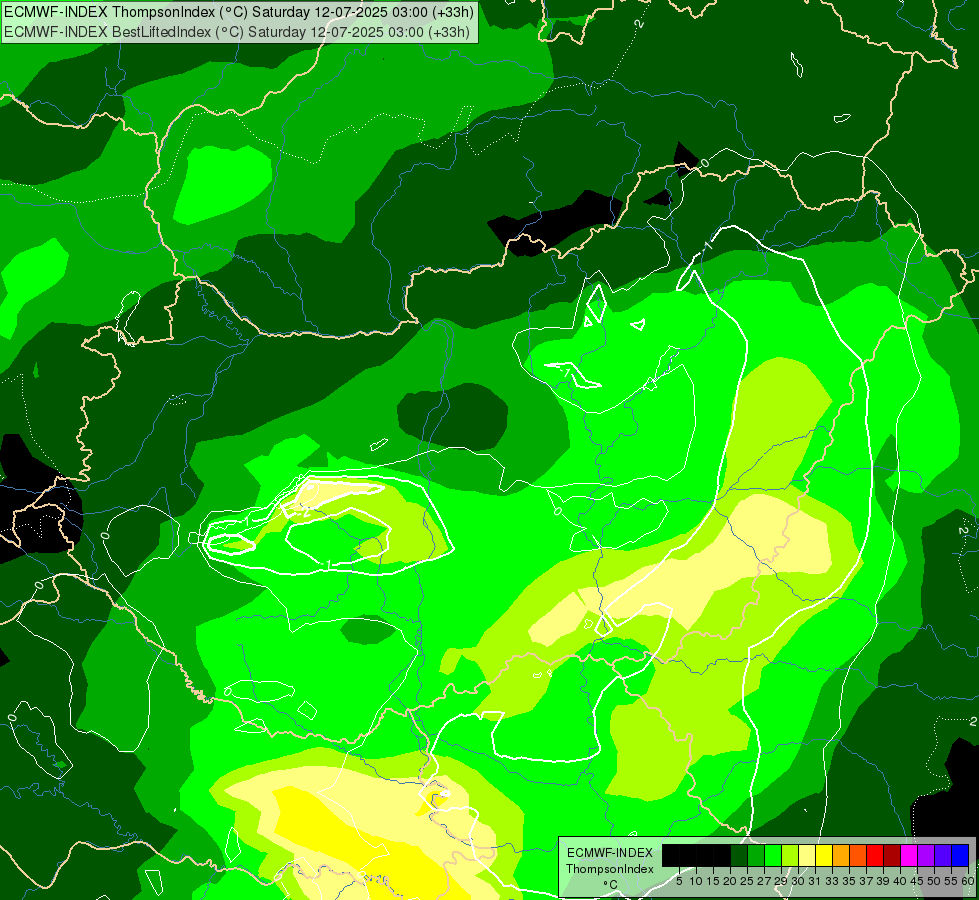The width and height of the screenshot is (979, 900).
Task: Select the orange-red legend swatch (35–37)
Action: click(x=858, y=855)
